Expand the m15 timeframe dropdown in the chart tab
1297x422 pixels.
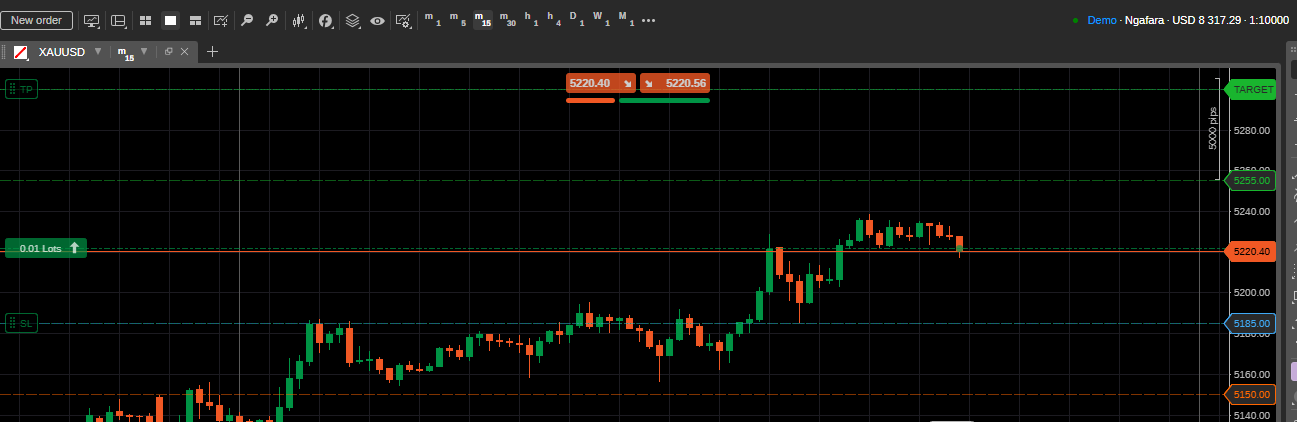[144, 51]
